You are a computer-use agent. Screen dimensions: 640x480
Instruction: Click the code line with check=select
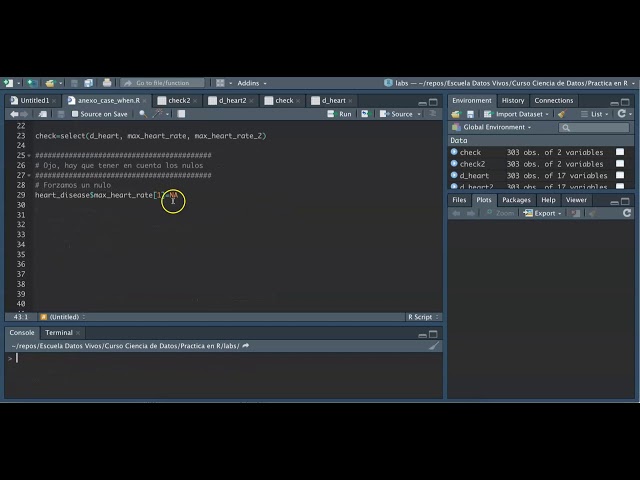pos(151,136)
